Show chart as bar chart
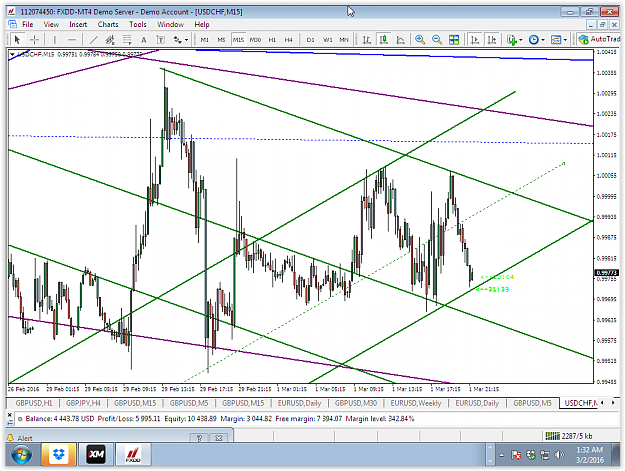 pyautogui.click(x=367, y=39)
